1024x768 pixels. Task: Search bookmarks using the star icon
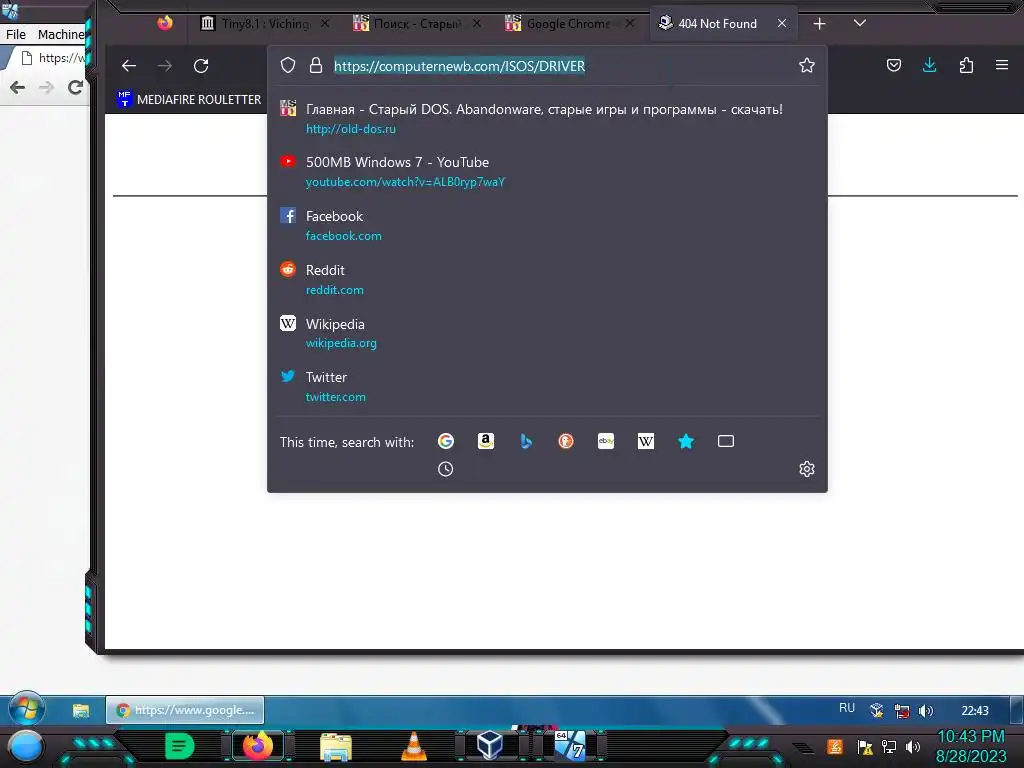686,441
